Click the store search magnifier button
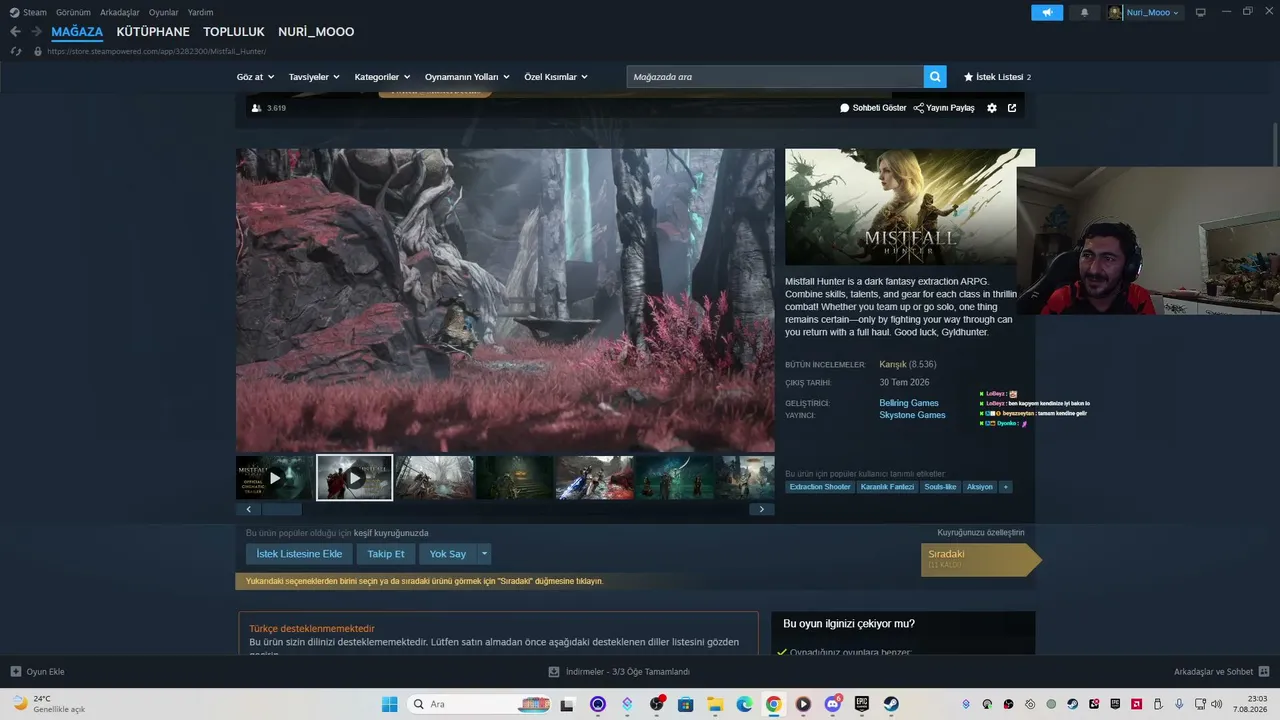Viewport: 1280px width, 720px height. point(935,77)
